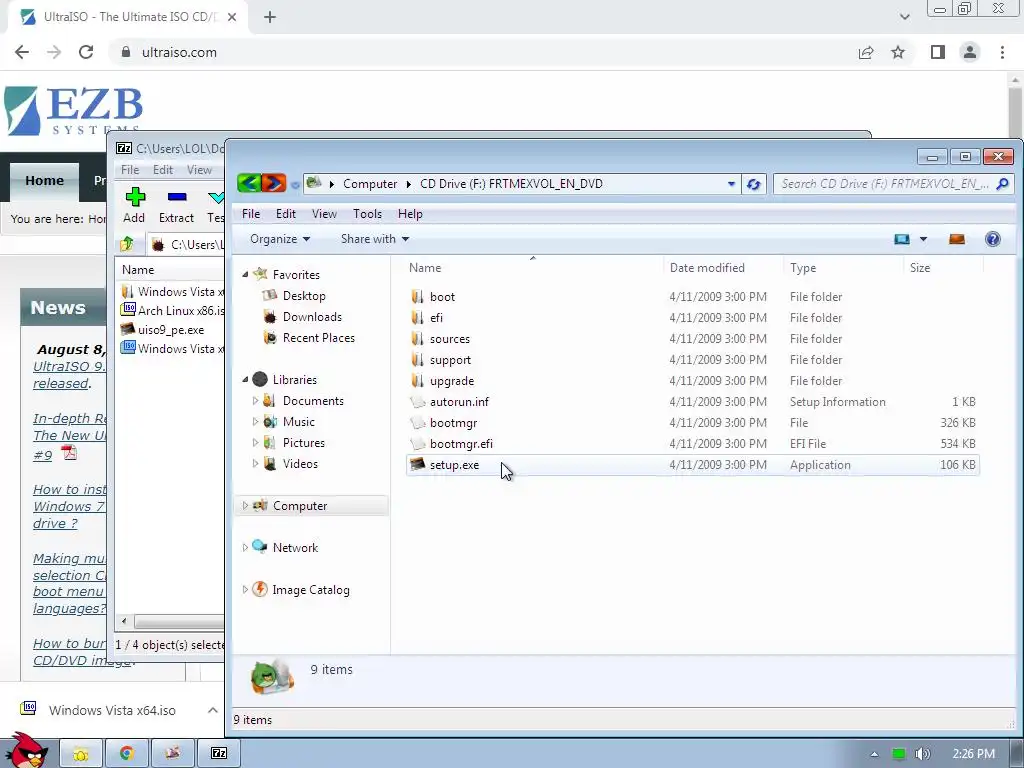Expand the Network tree node
This screenshot has width=1024, height=768.
[246, 547]
